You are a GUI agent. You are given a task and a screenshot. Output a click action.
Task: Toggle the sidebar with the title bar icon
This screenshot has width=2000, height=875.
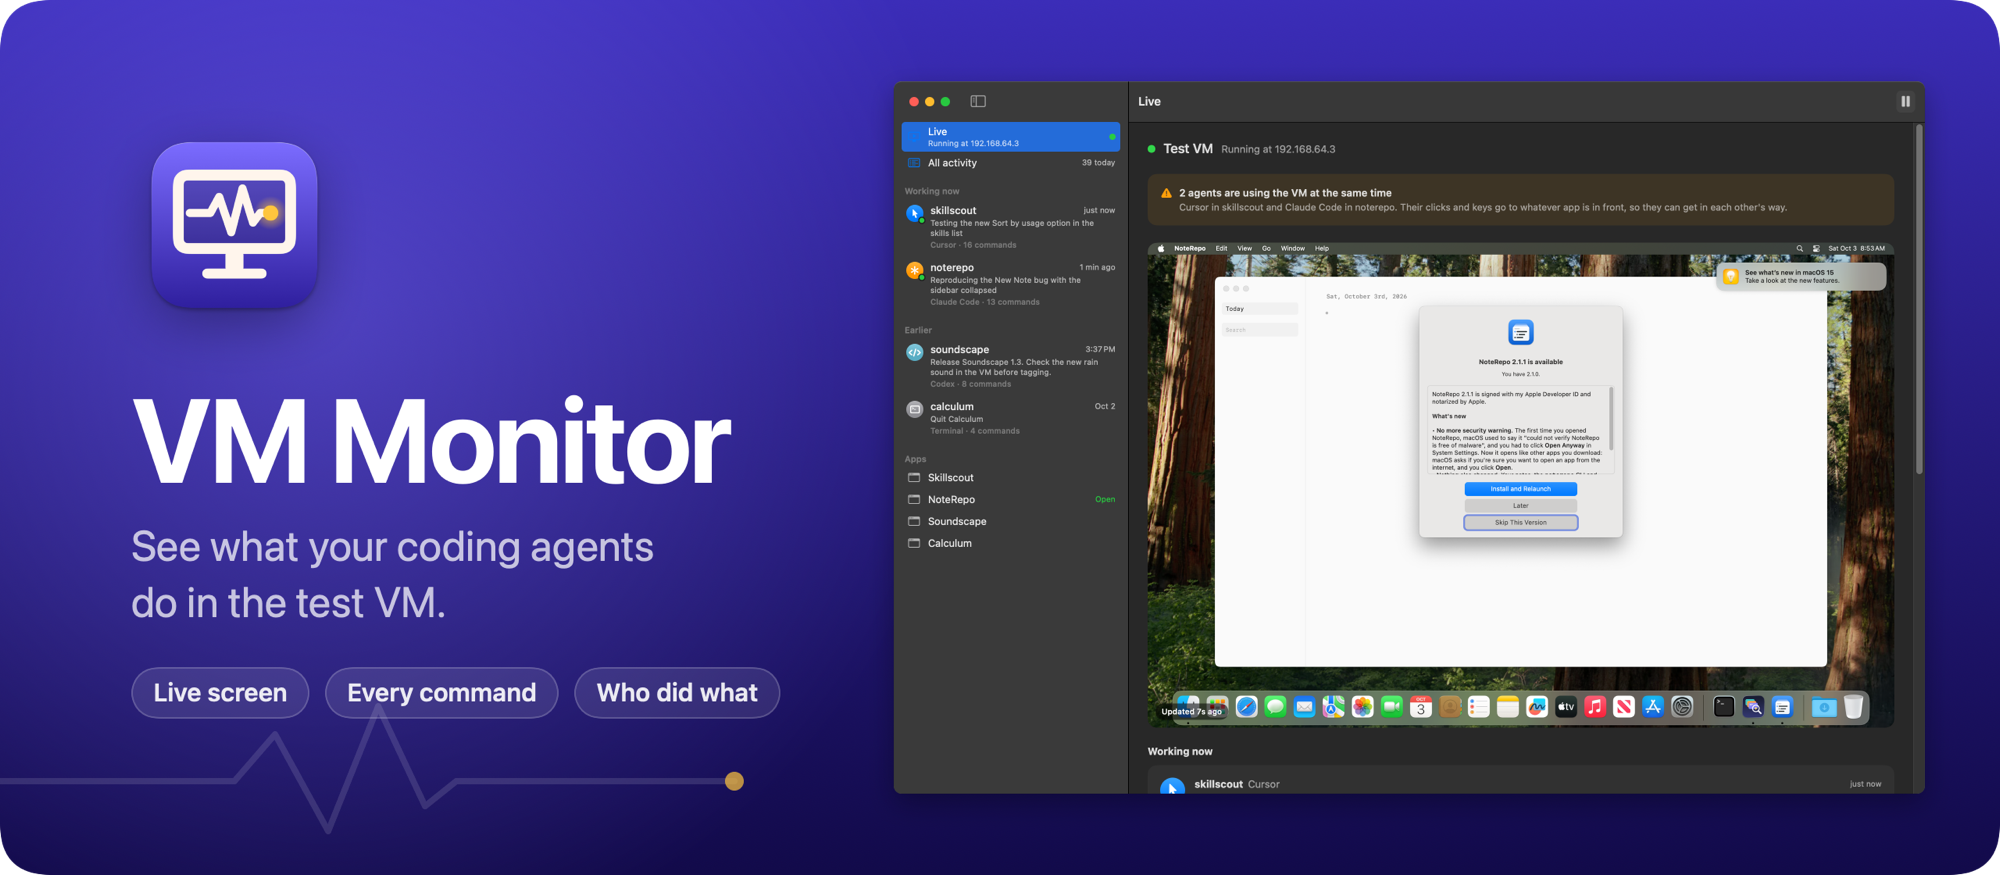[978, 101]
